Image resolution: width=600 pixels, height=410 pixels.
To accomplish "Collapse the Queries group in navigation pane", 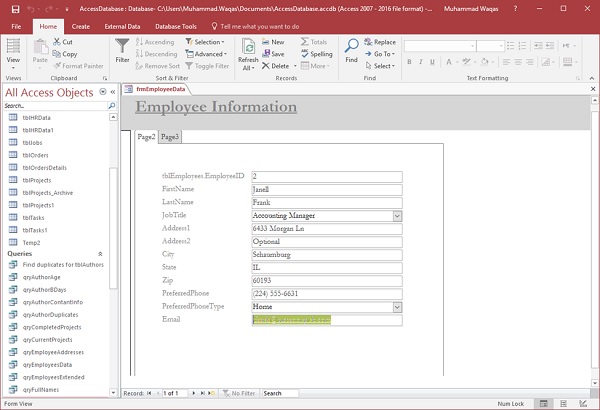I will (x=99, y=254).
